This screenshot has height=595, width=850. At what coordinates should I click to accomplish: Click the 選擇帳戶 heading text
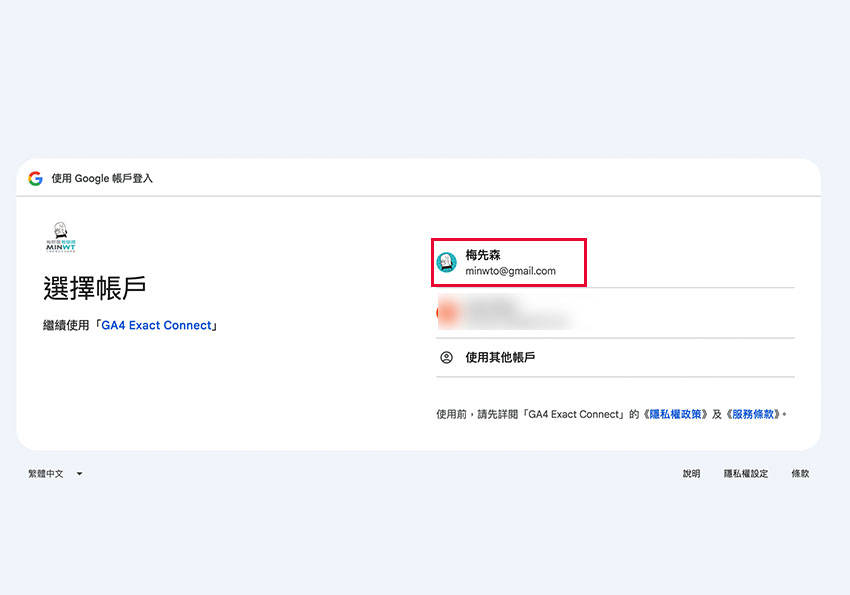(x=95, y=288)
